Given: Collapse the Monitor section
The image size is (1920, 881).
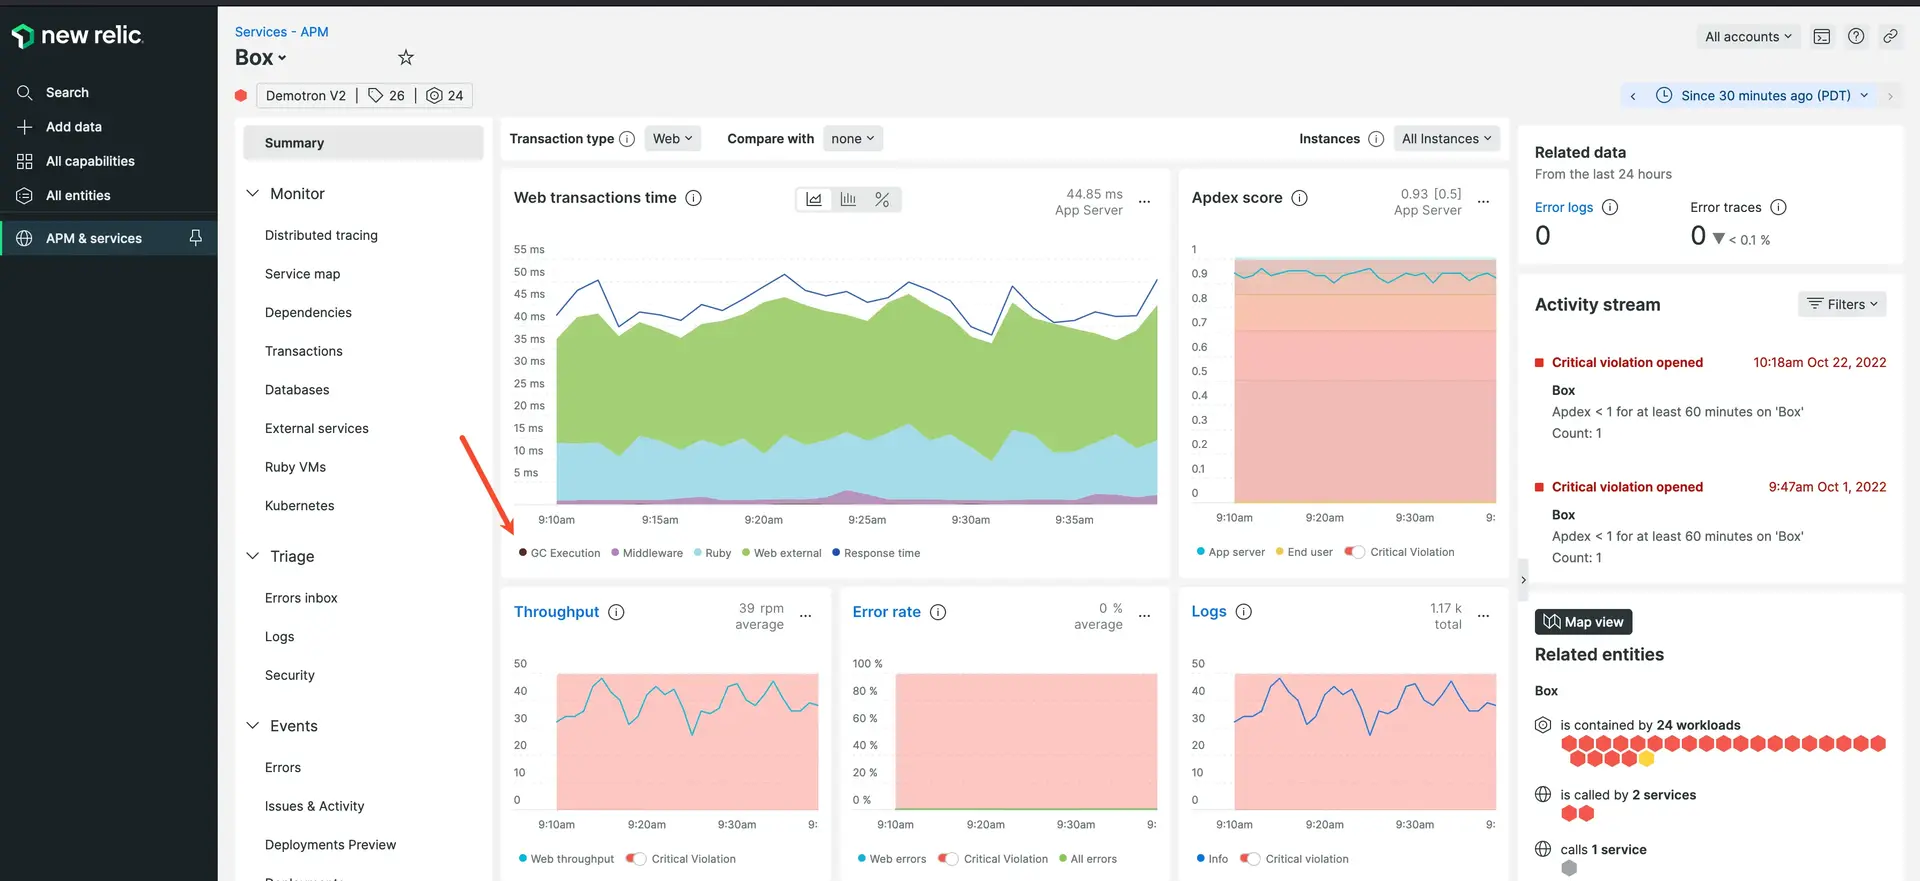Looking at the screenshot, I should tap(253, 194).
